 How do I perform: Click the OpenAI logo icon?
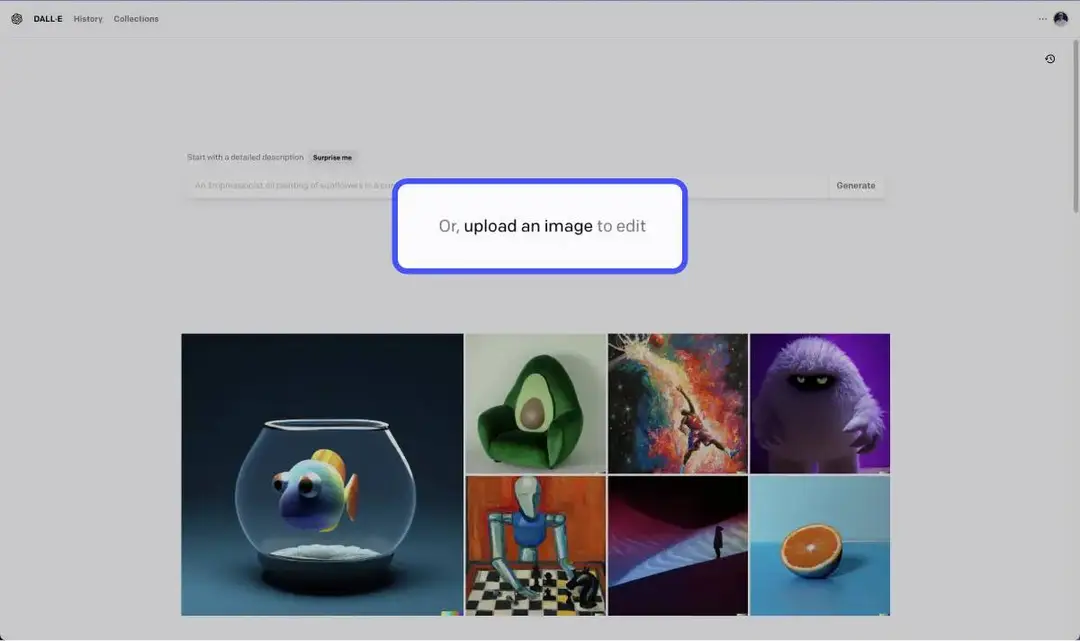coord(17,19)
